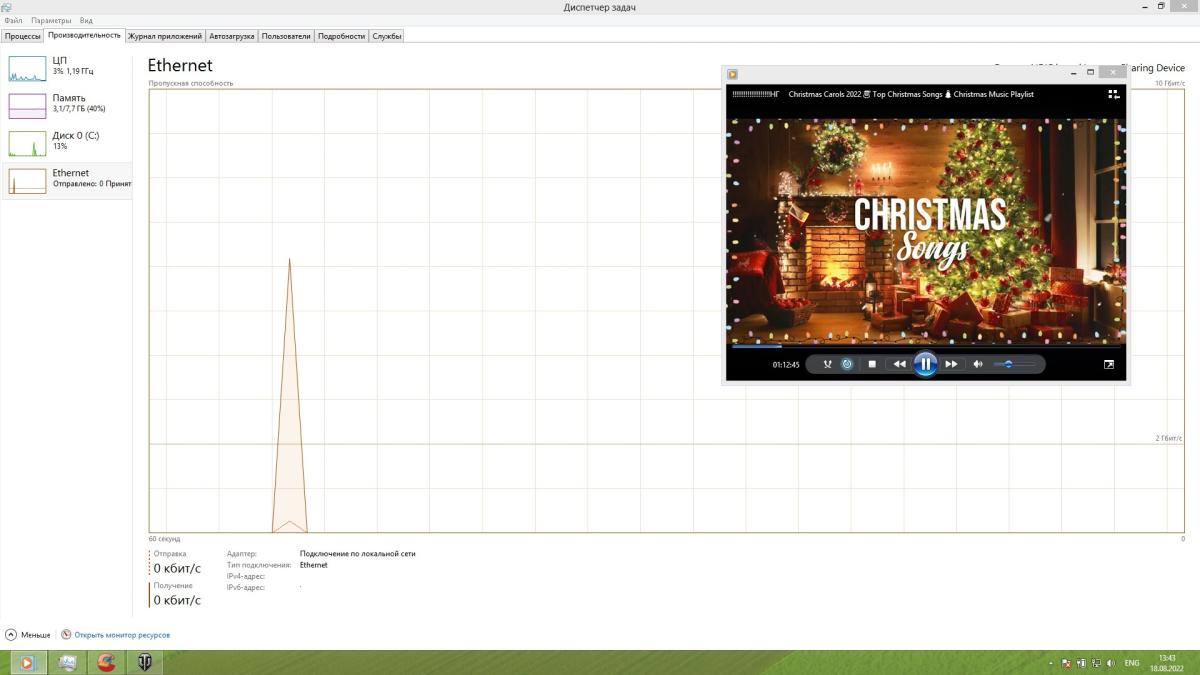Go to the Службы tab
Image resolution: width=1200 pixels, height=675 pixels.
click(x=387, y=36)
